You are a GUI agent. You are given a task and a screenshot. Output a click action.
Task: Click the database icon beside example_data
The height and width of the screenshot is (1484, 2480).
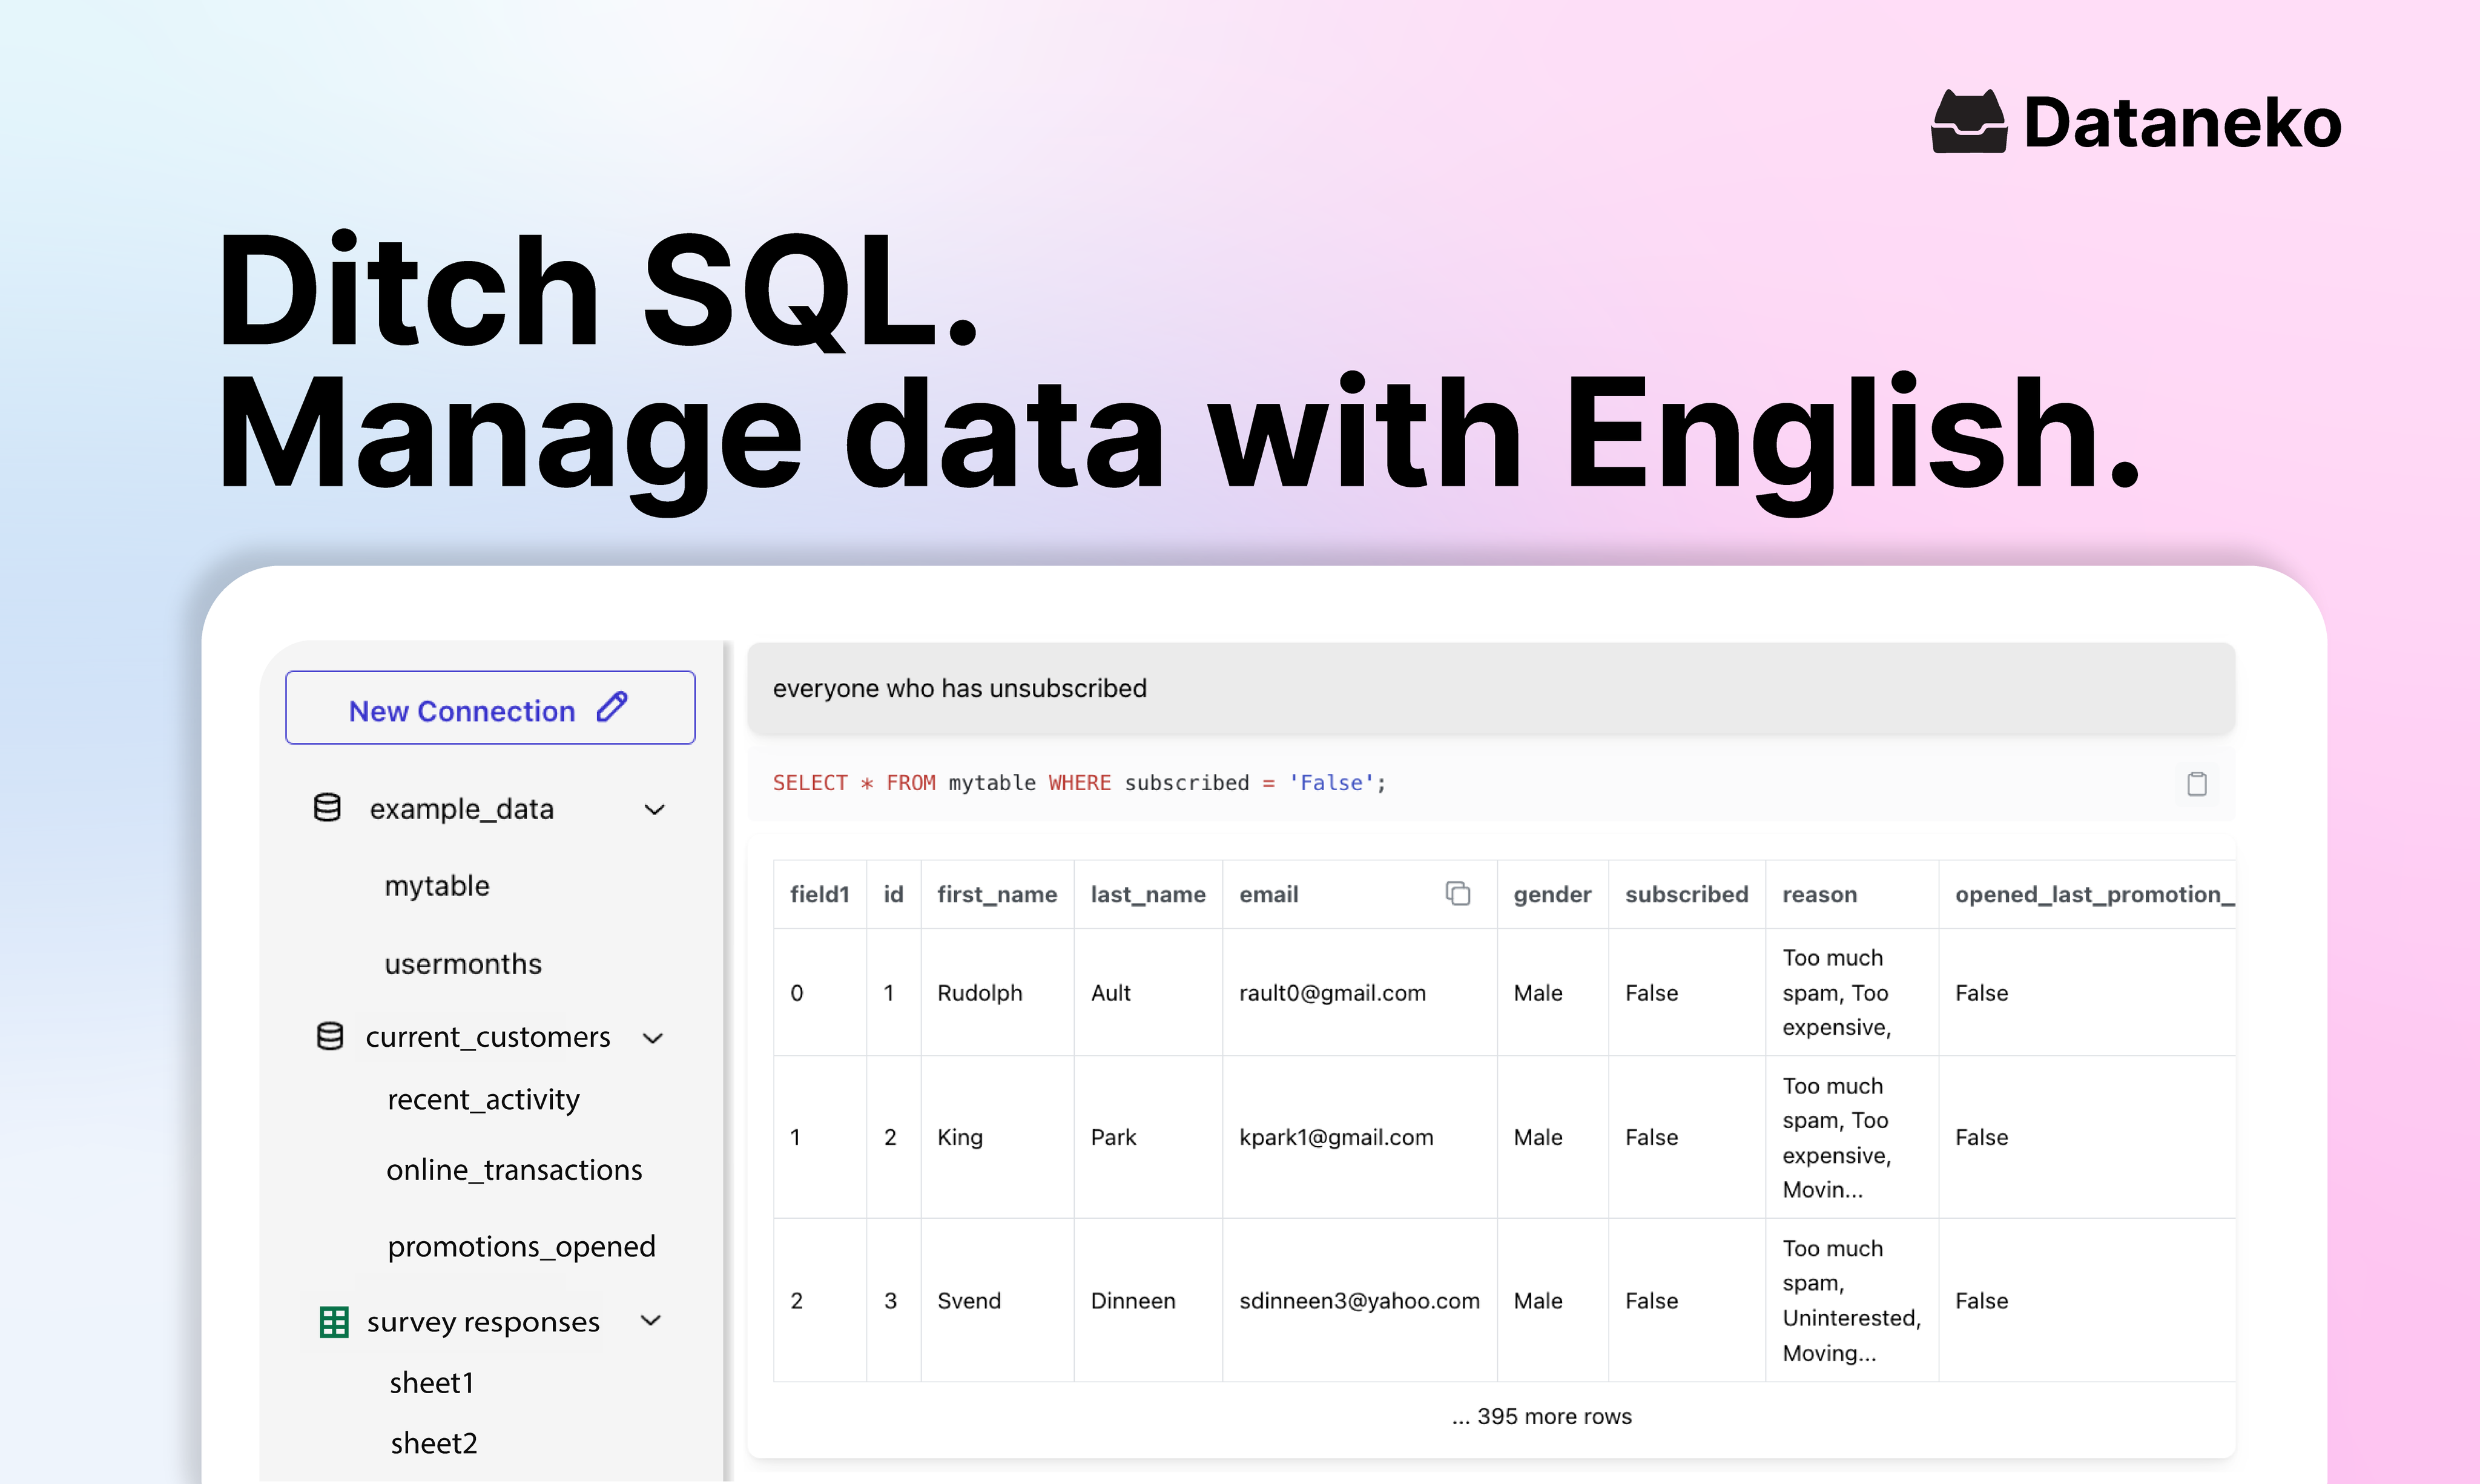327,807
